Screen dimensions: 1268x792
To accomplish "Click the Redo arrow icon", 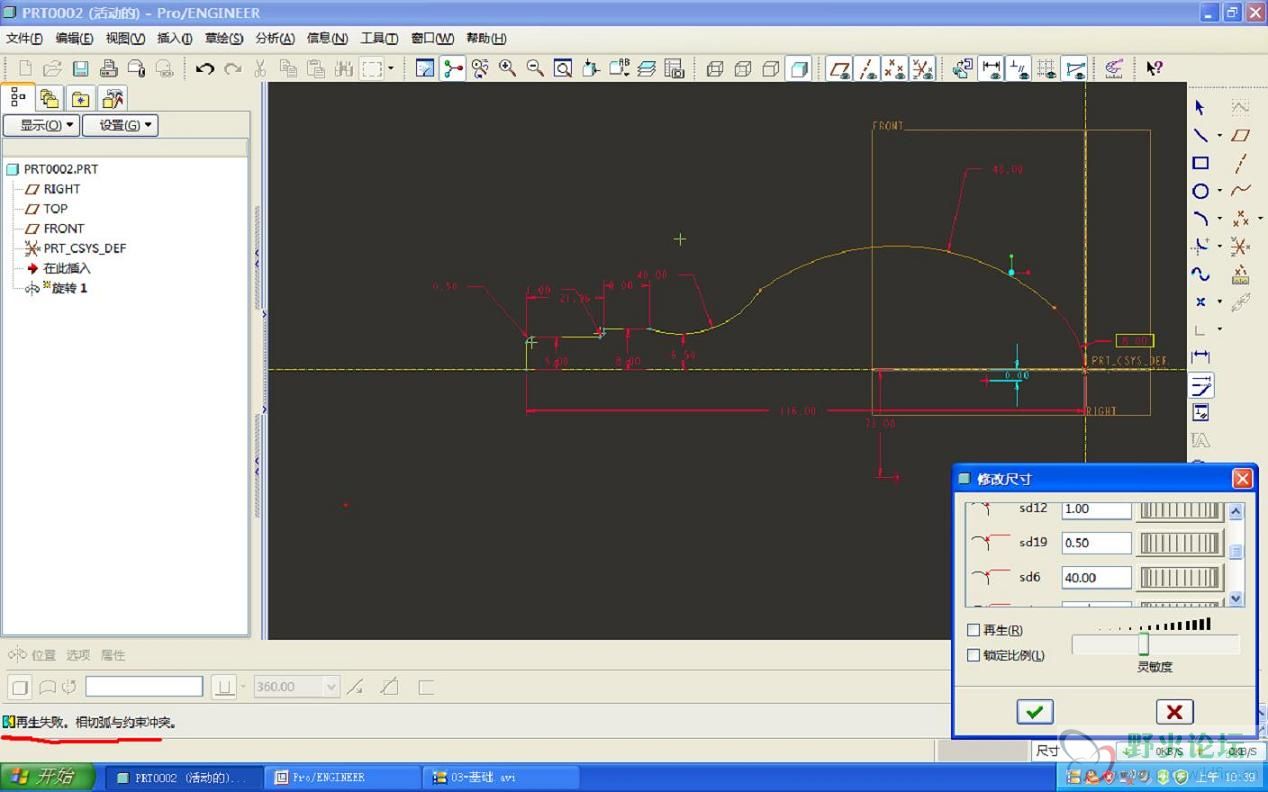I will coord(233,68).
